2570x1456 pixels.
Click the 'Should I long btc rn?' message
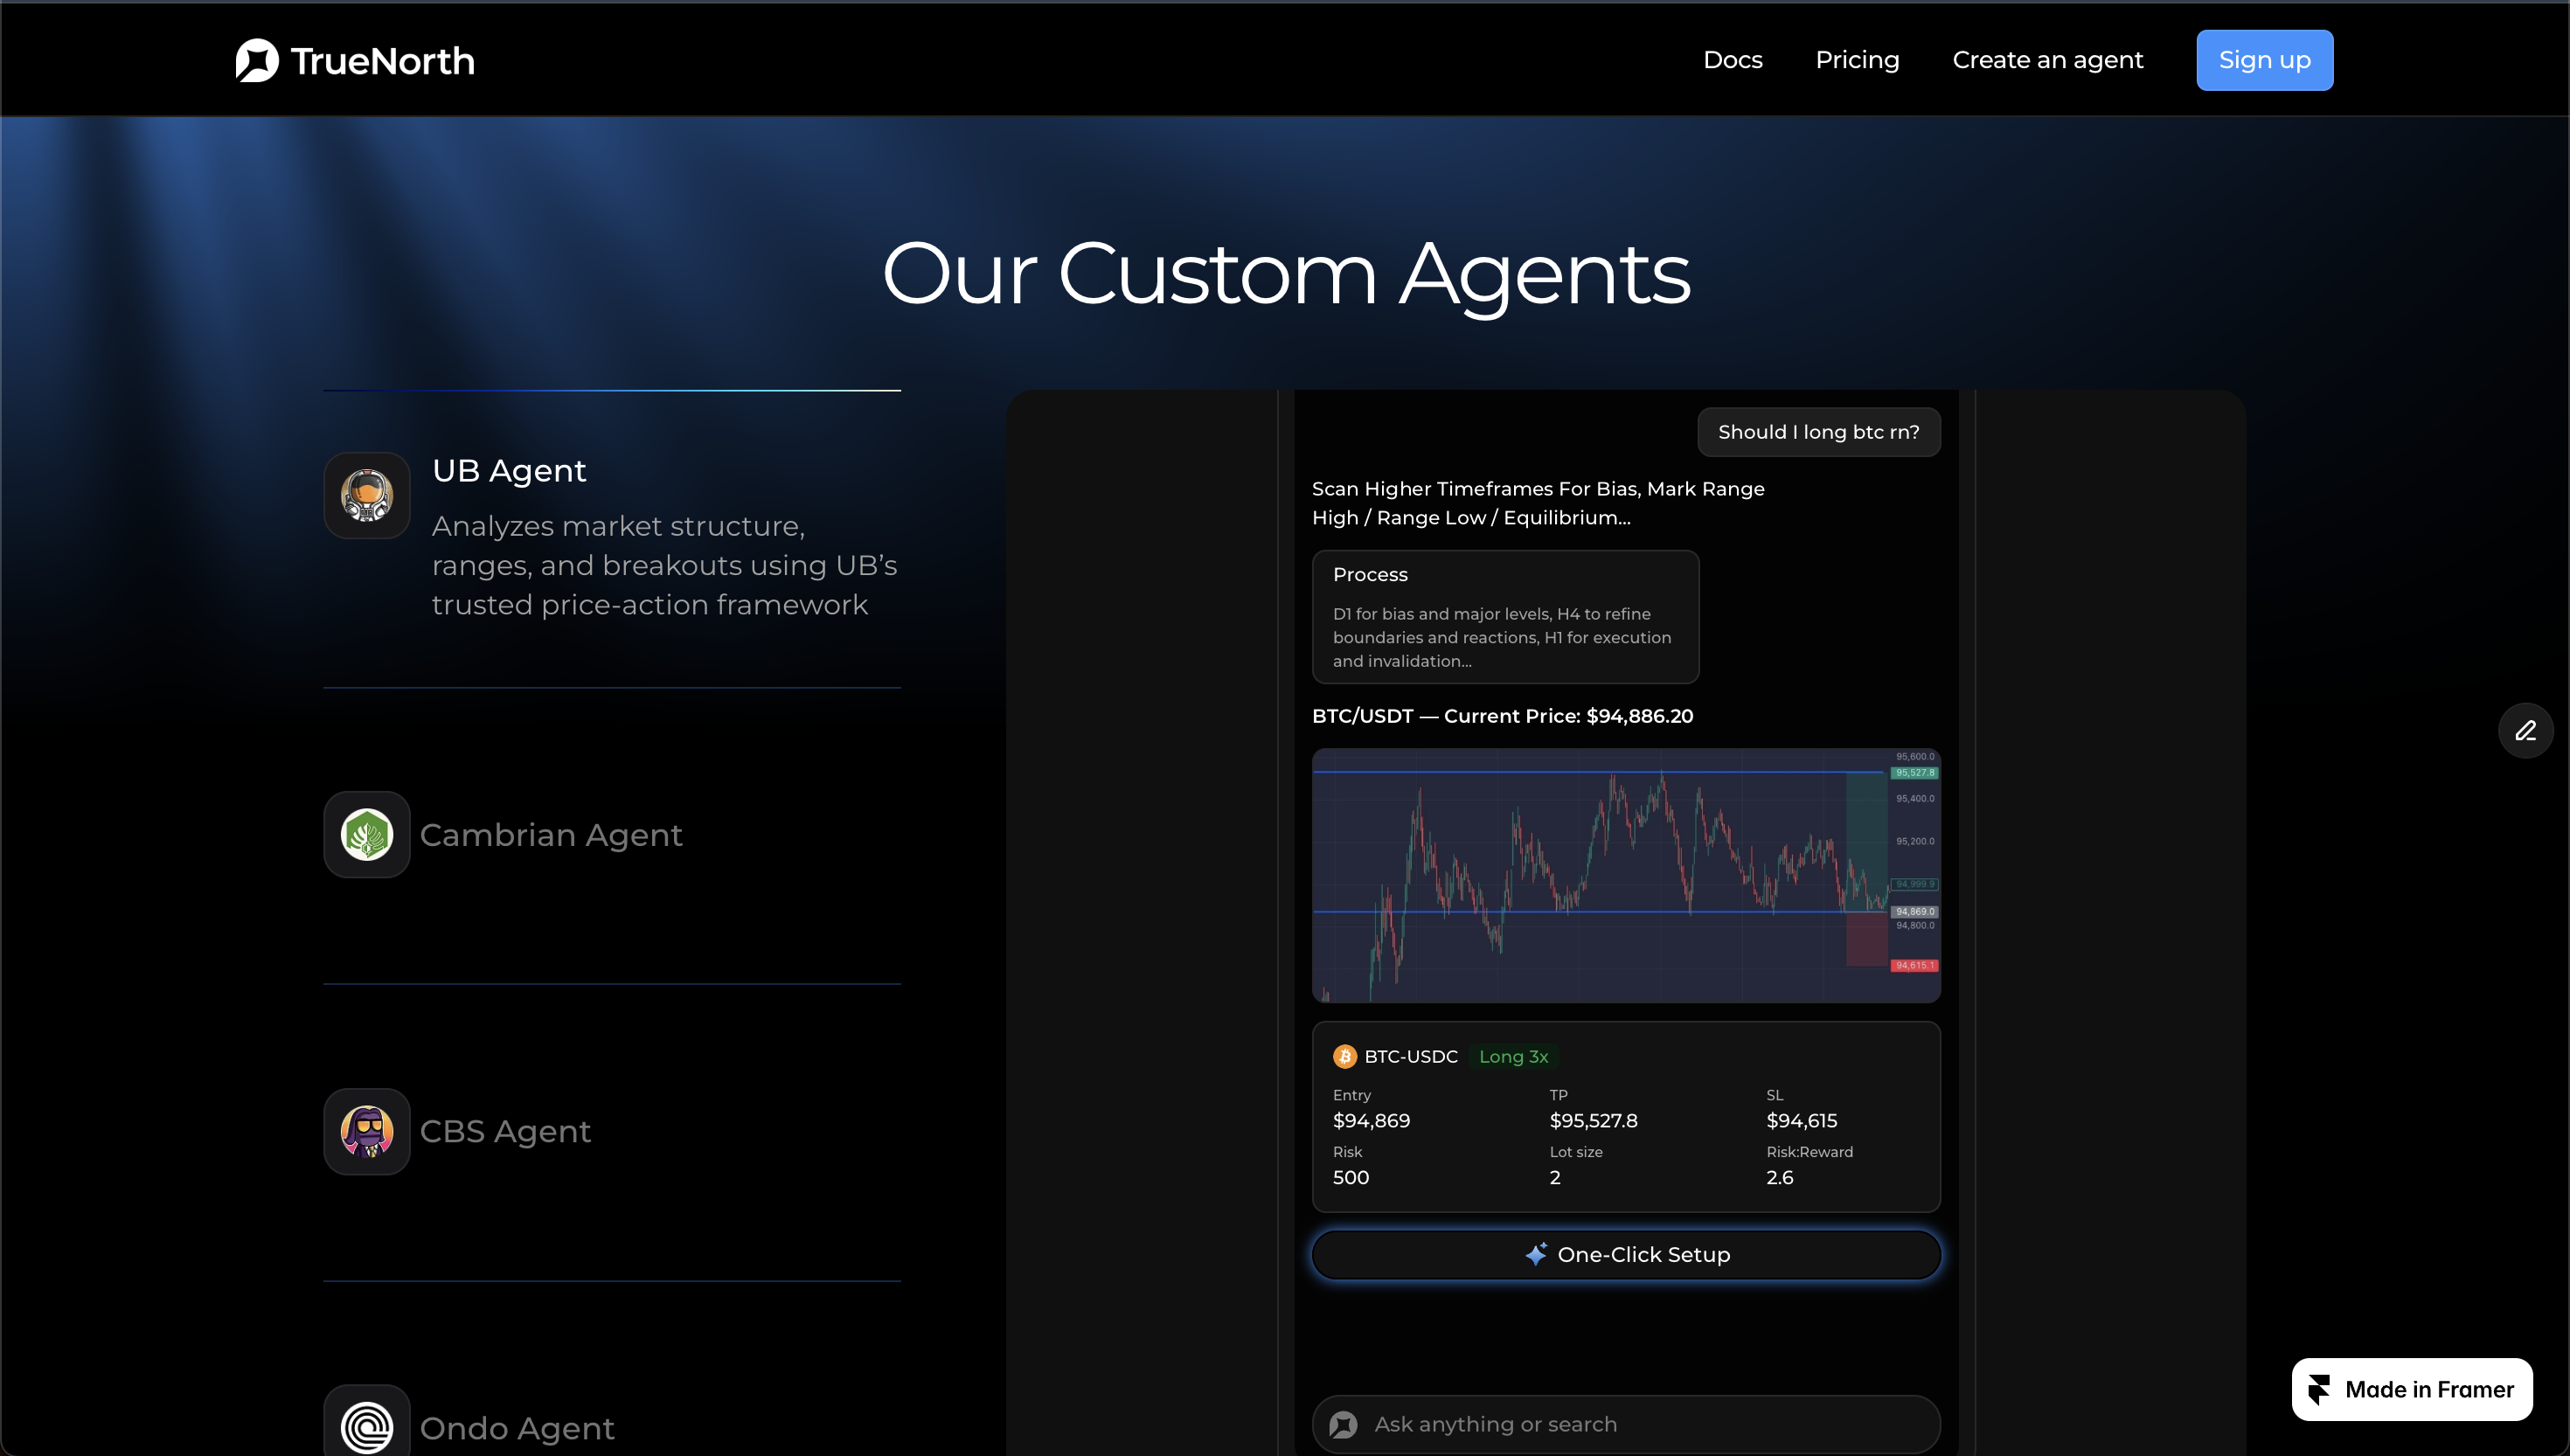[1818, 432]
